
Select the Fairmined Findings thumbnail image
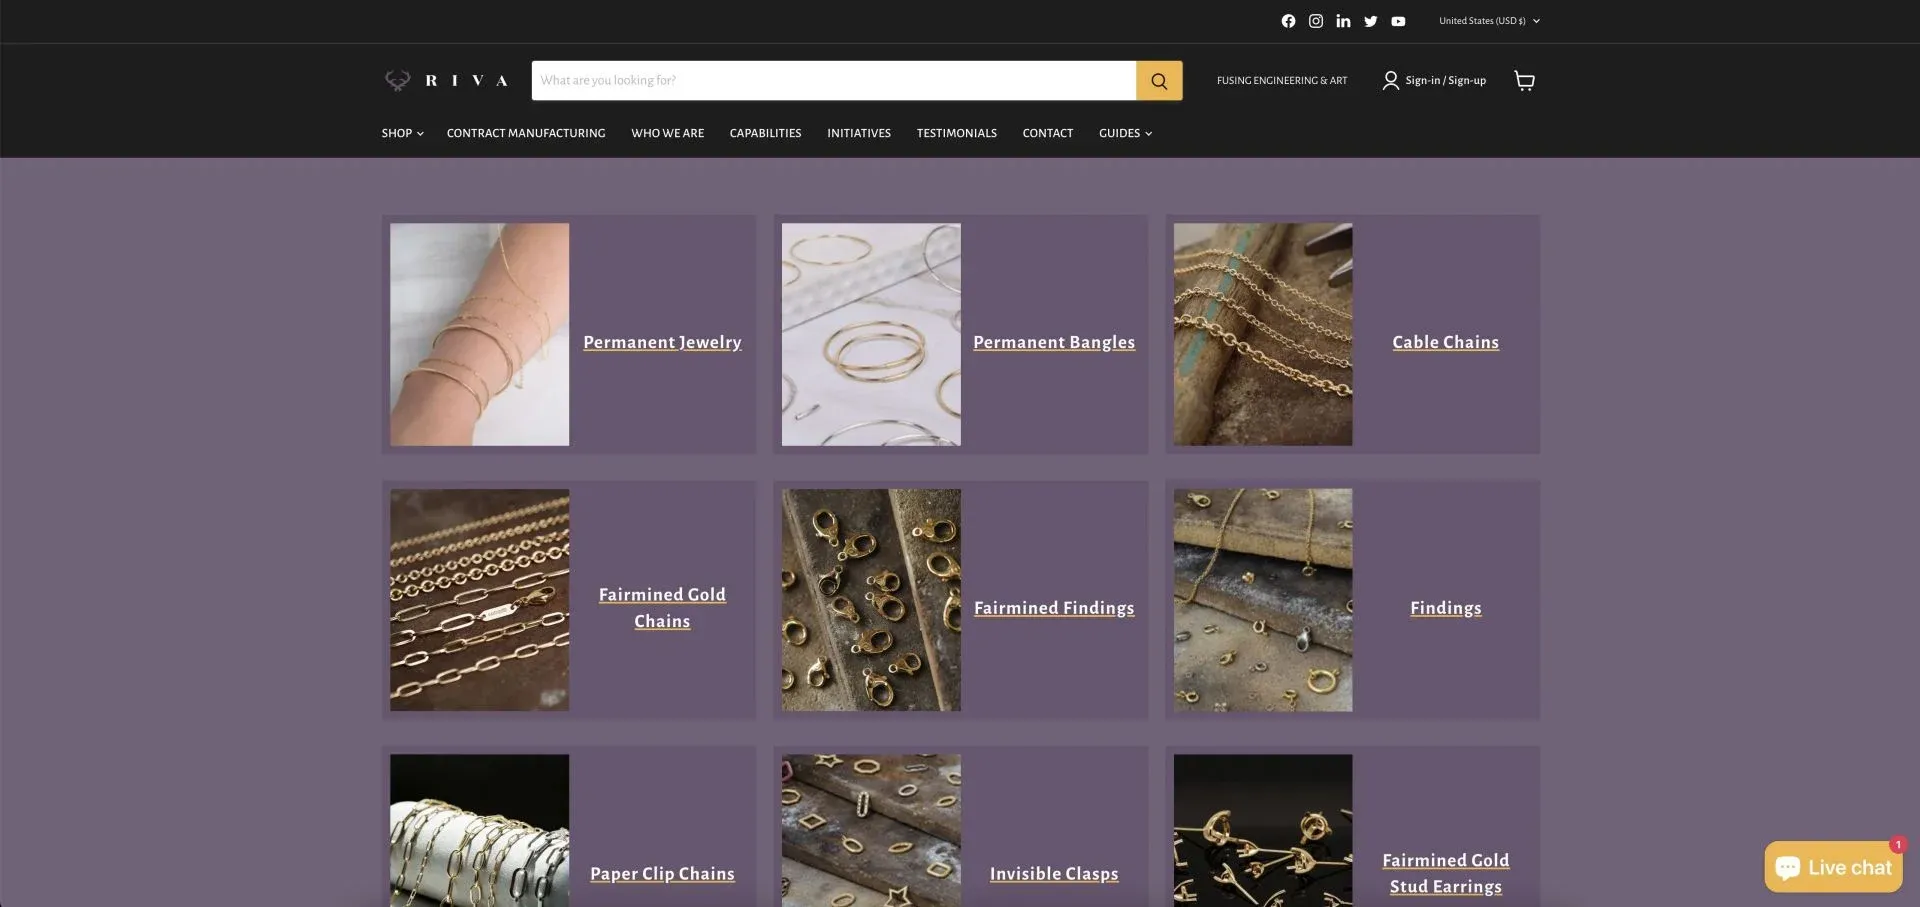click(871, 600)
